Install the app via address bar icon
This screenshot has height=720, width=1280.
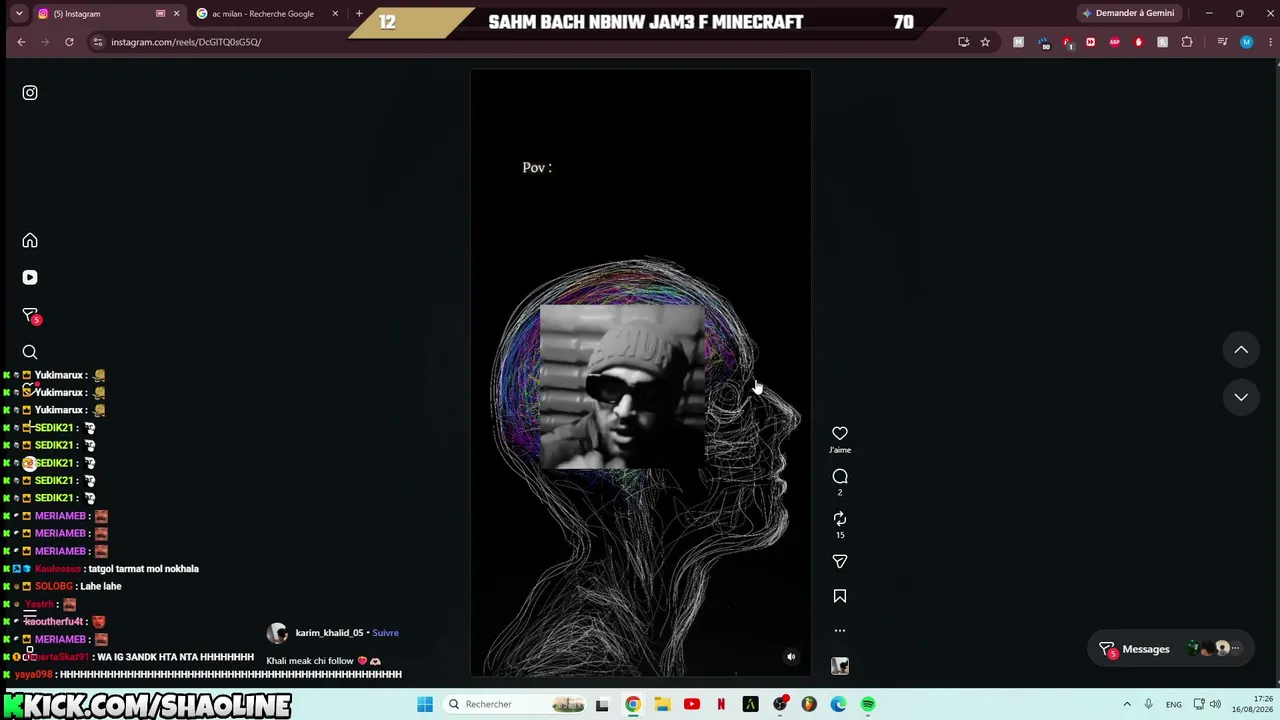pos(963,42)
